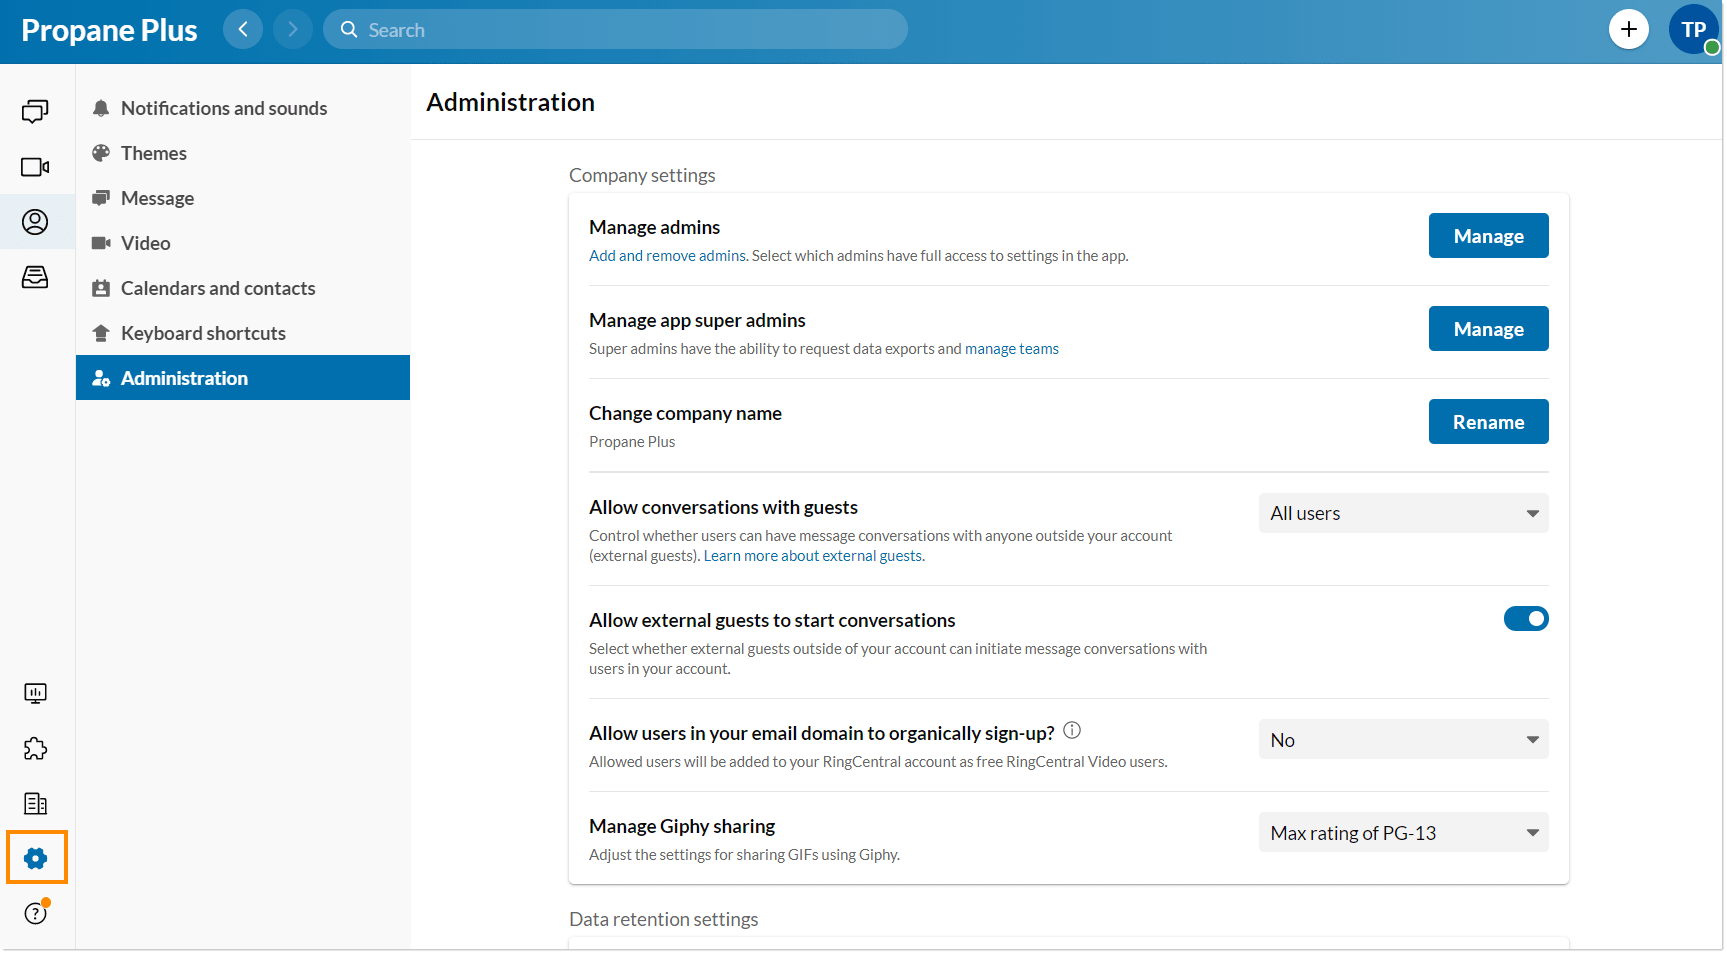The image size is (1727, 954).
Task: Click the plus button to create new
Action: (x=1629, y=29)
